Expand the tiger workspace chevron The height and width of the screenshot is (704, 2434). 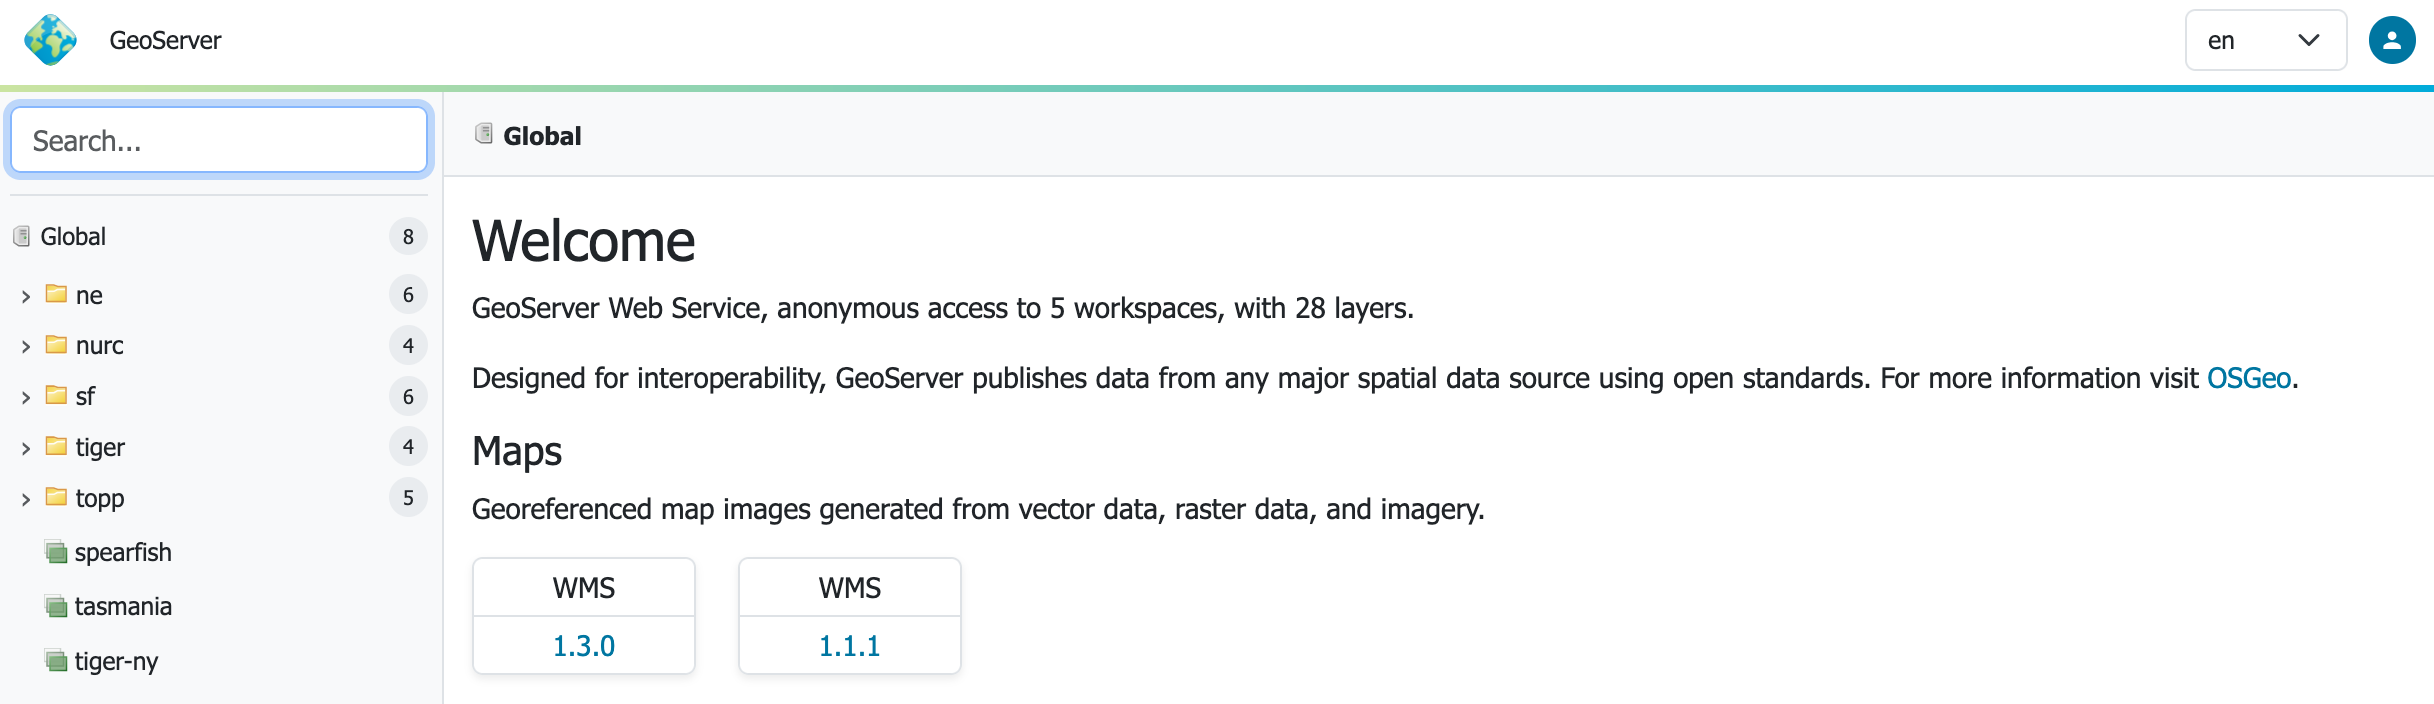[26, 448]
